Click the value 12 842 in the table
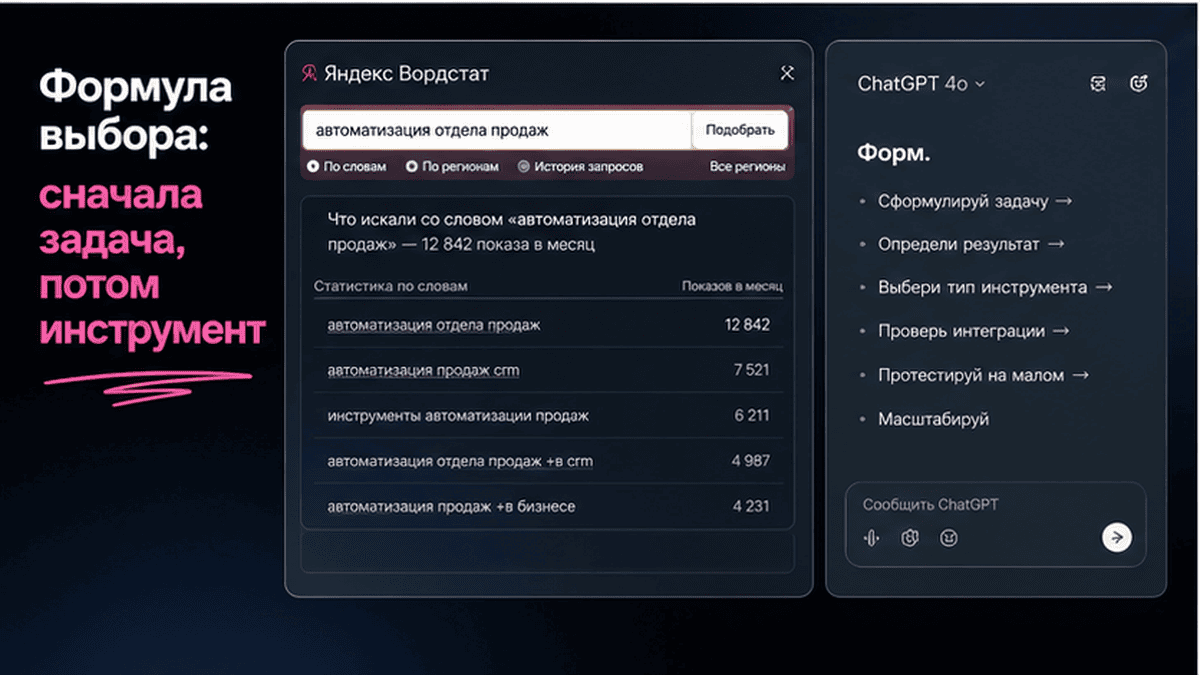 pos(747,325)
